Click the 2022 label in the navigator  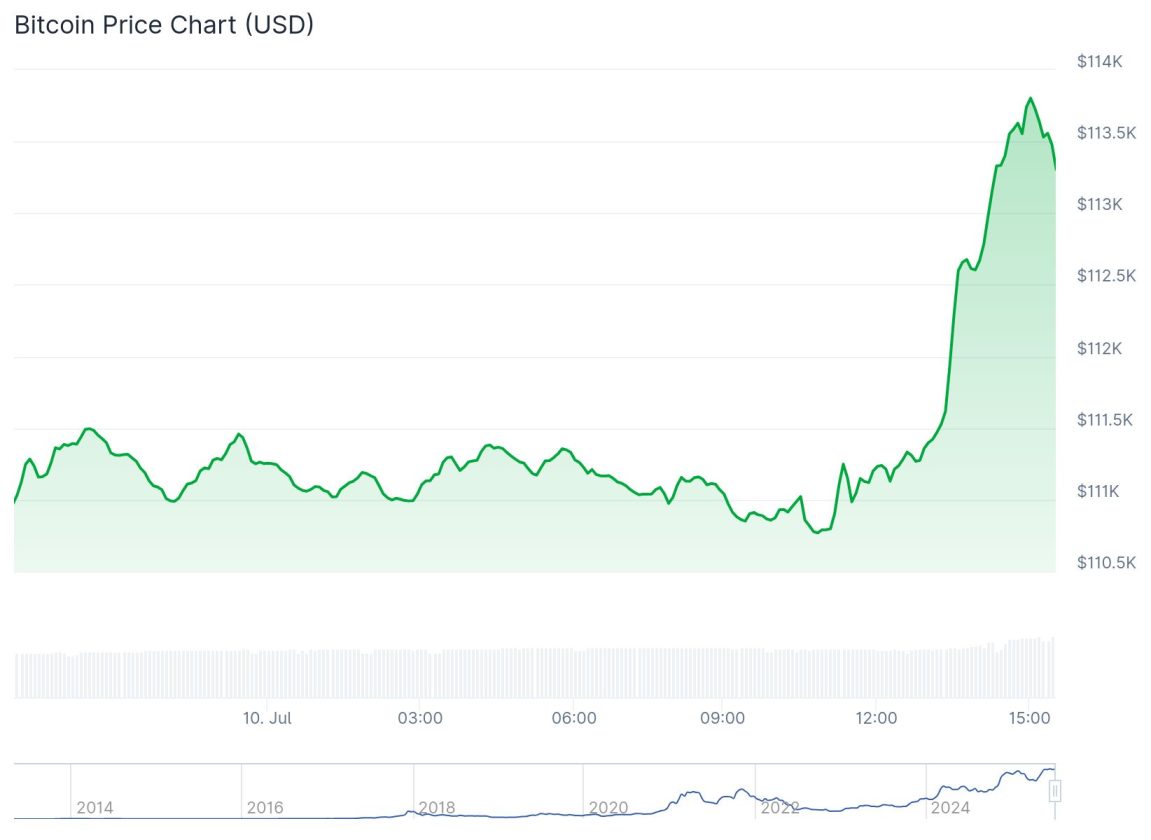pos(780,808)
